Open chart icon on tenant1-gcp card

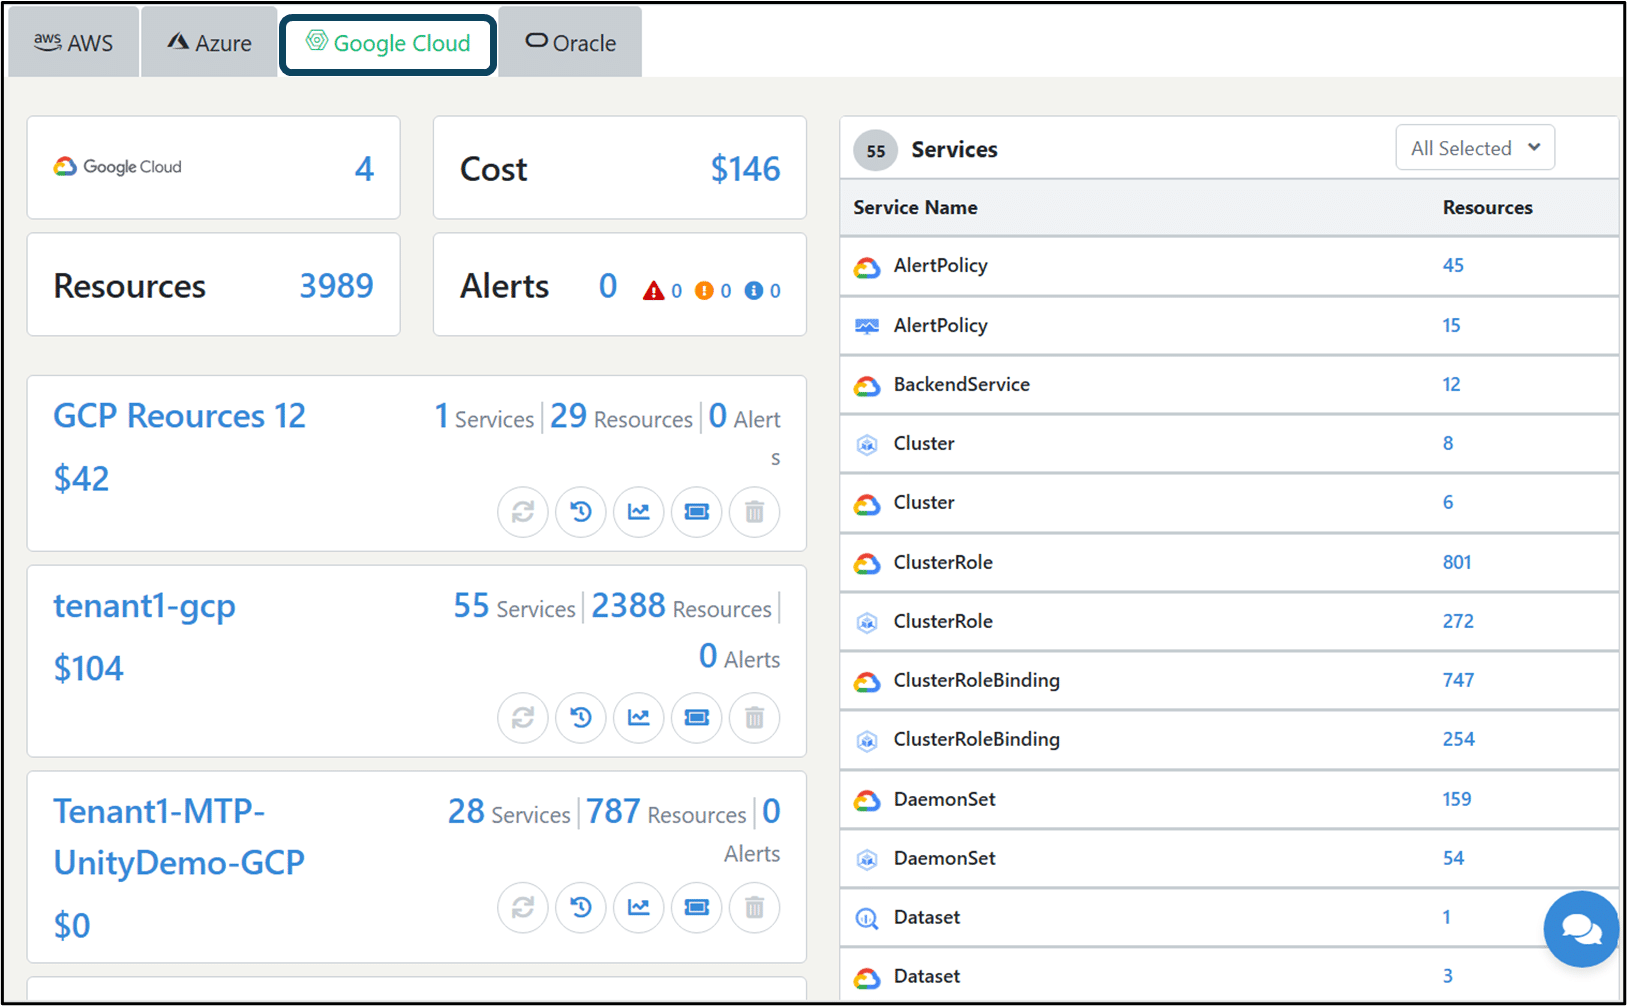639,718
